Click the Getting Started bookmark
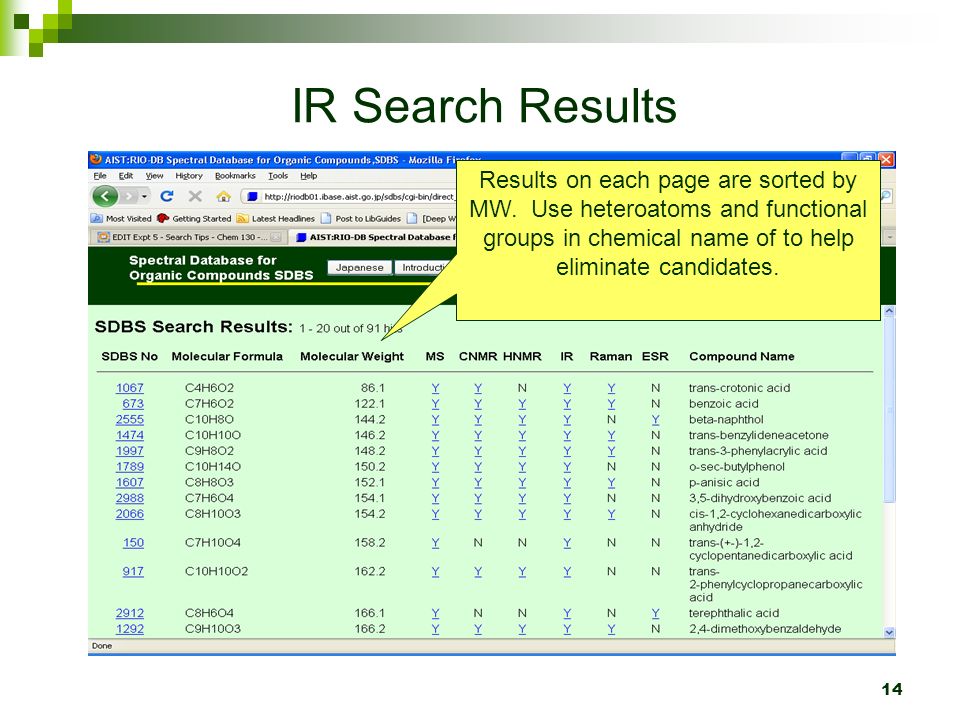 tap(194, 219)
